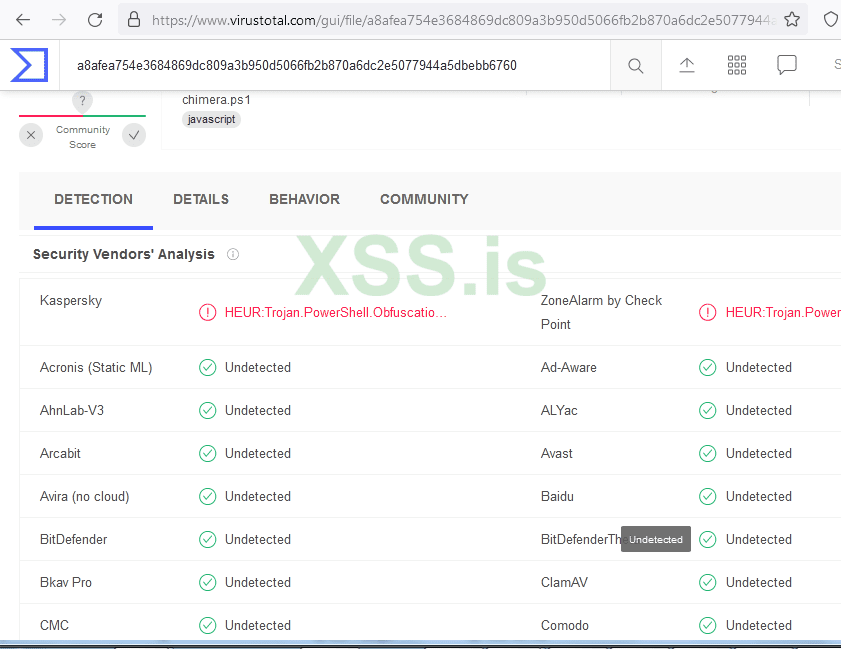
Task: Go forward with the browser forward arrow
Action: [x=59, y=20]
